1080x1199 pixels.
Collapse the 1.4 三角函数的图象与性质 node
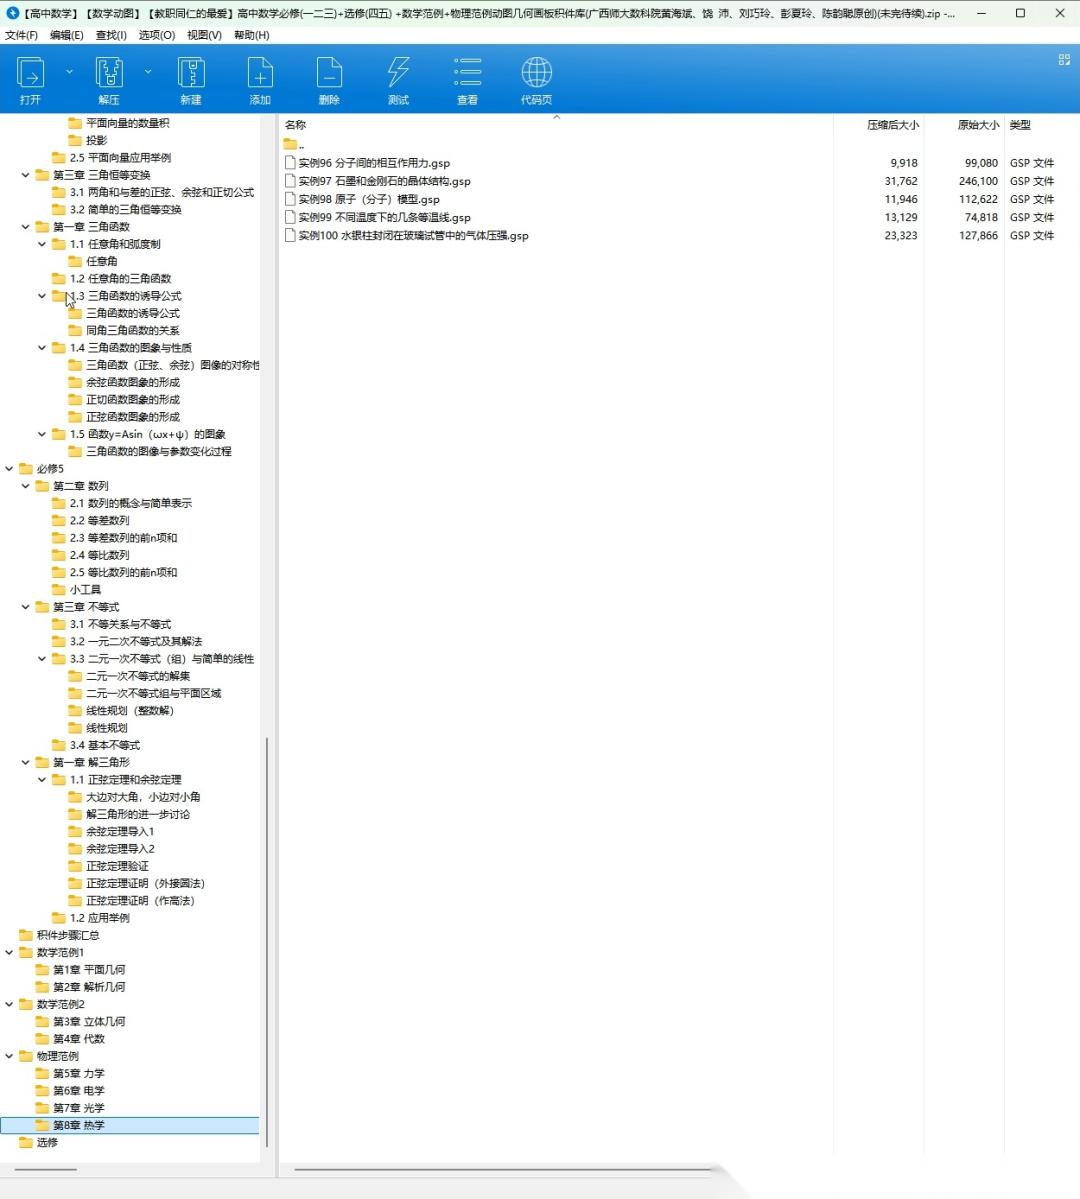coord(42,348)
